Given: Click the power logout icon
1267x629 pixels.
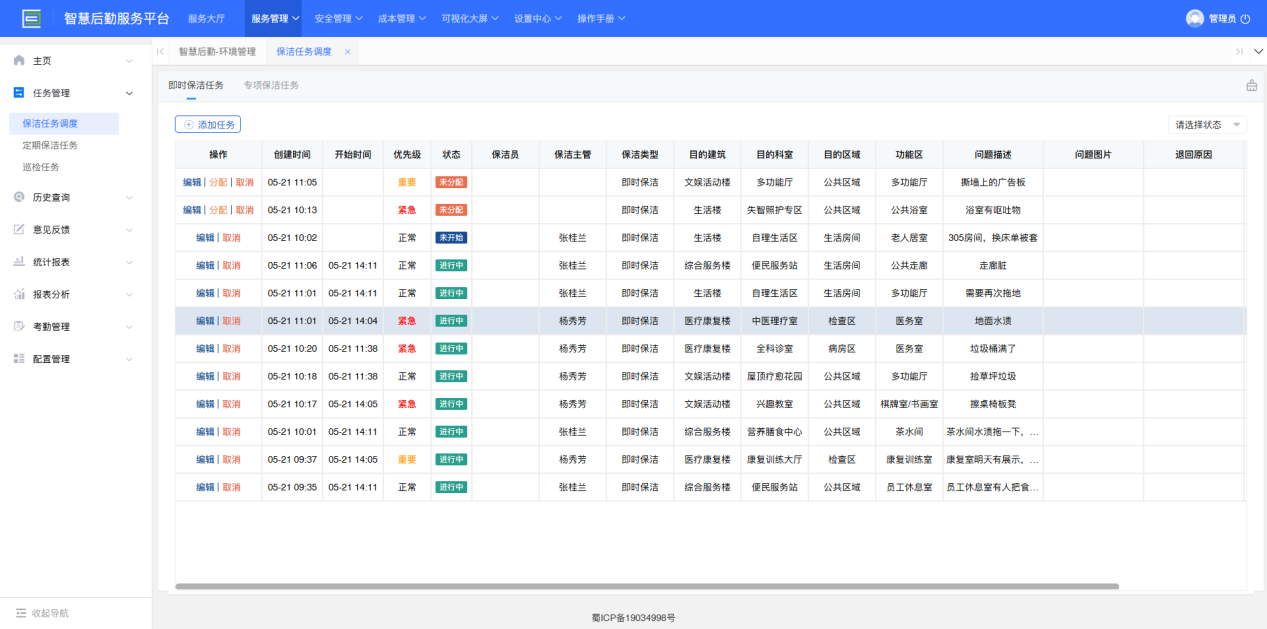Looking at the screenshot, I should [x=1245, y=18].
